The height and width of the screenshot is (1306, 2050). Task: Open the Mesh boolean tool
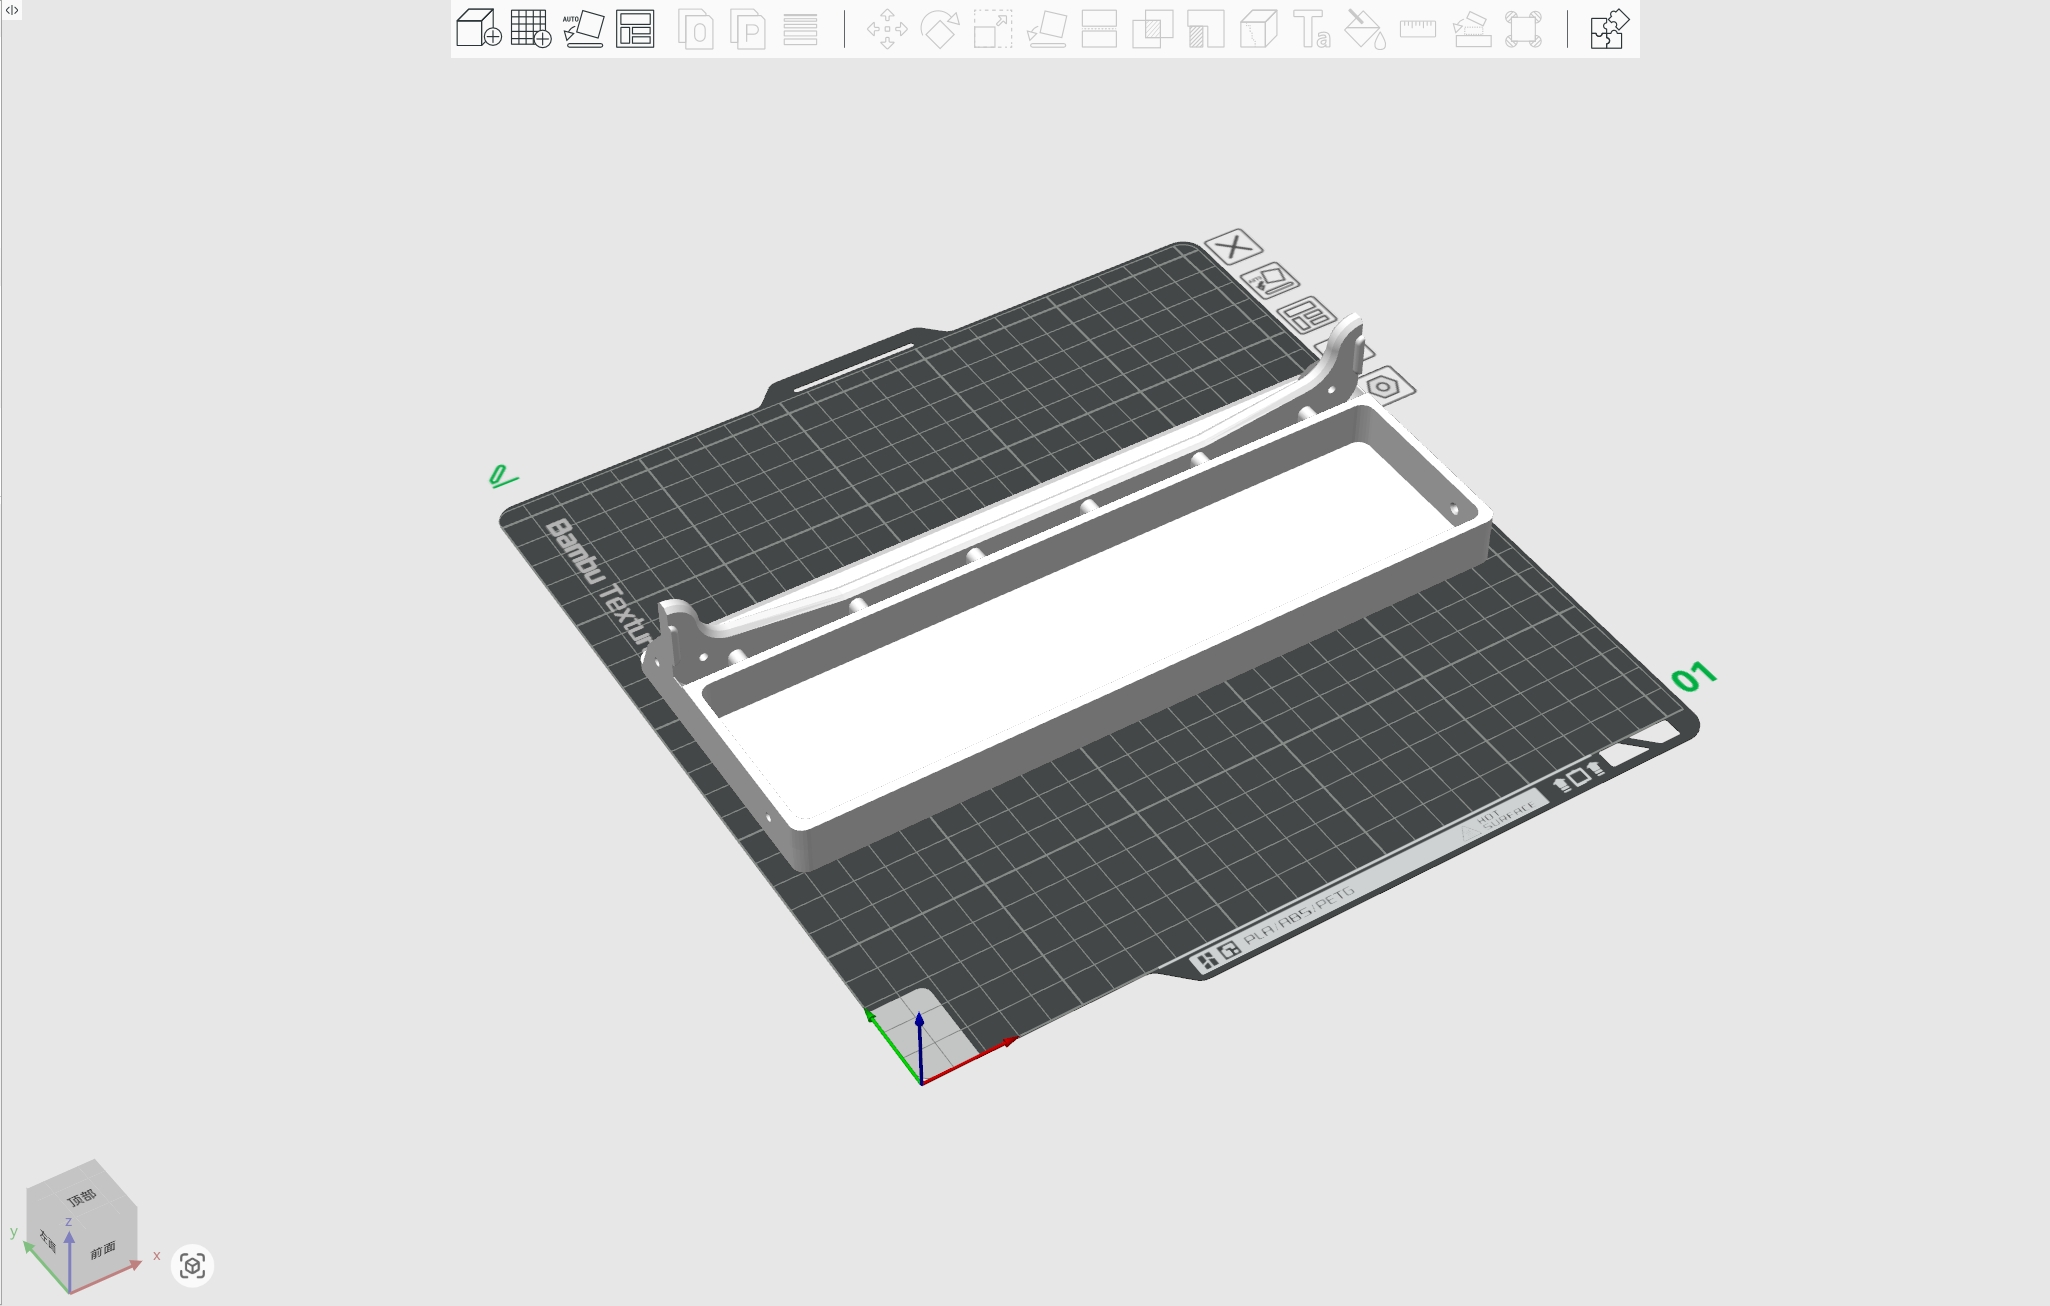click(x=1152, y=29)
